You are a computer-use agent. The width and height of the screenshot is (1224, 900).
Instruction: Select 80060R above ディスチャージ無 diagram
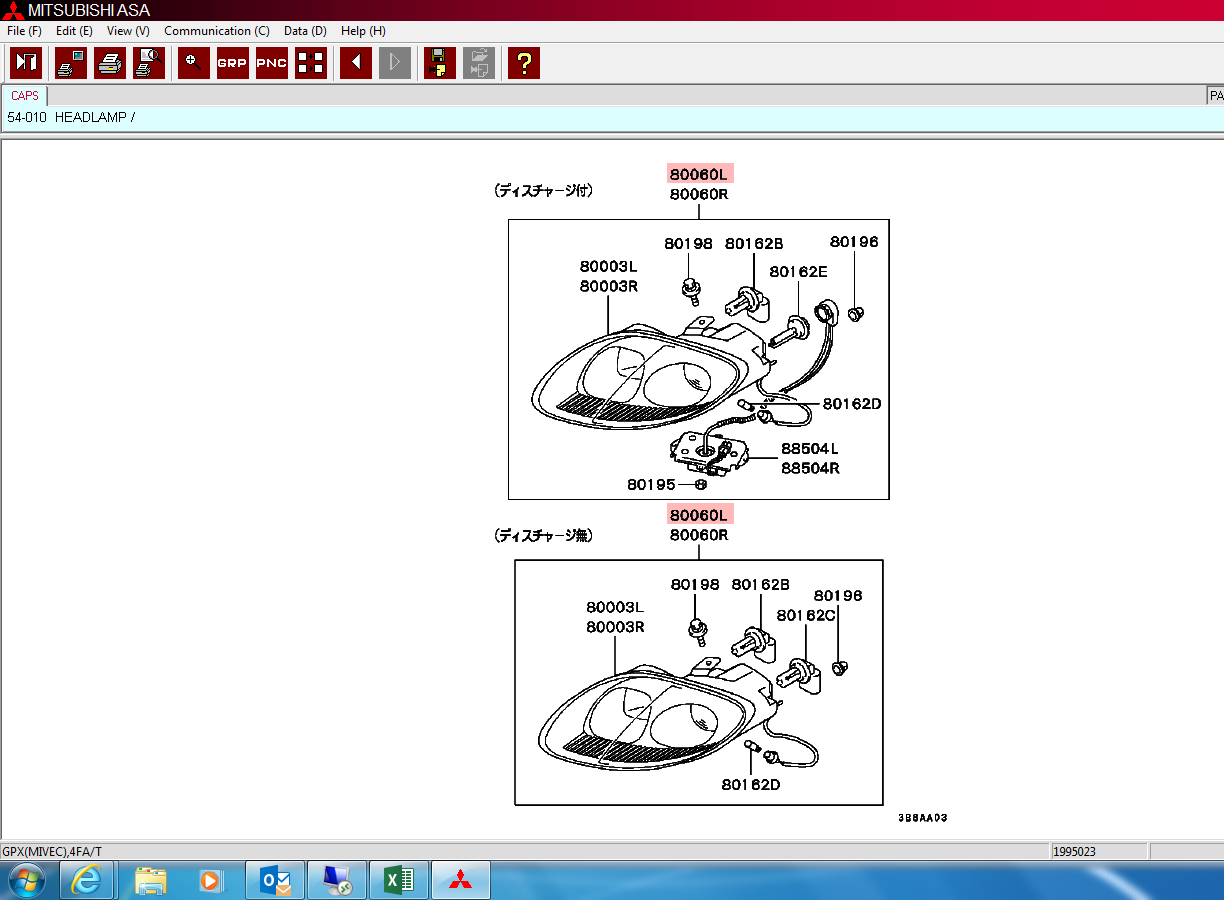(x=699, y=535)
